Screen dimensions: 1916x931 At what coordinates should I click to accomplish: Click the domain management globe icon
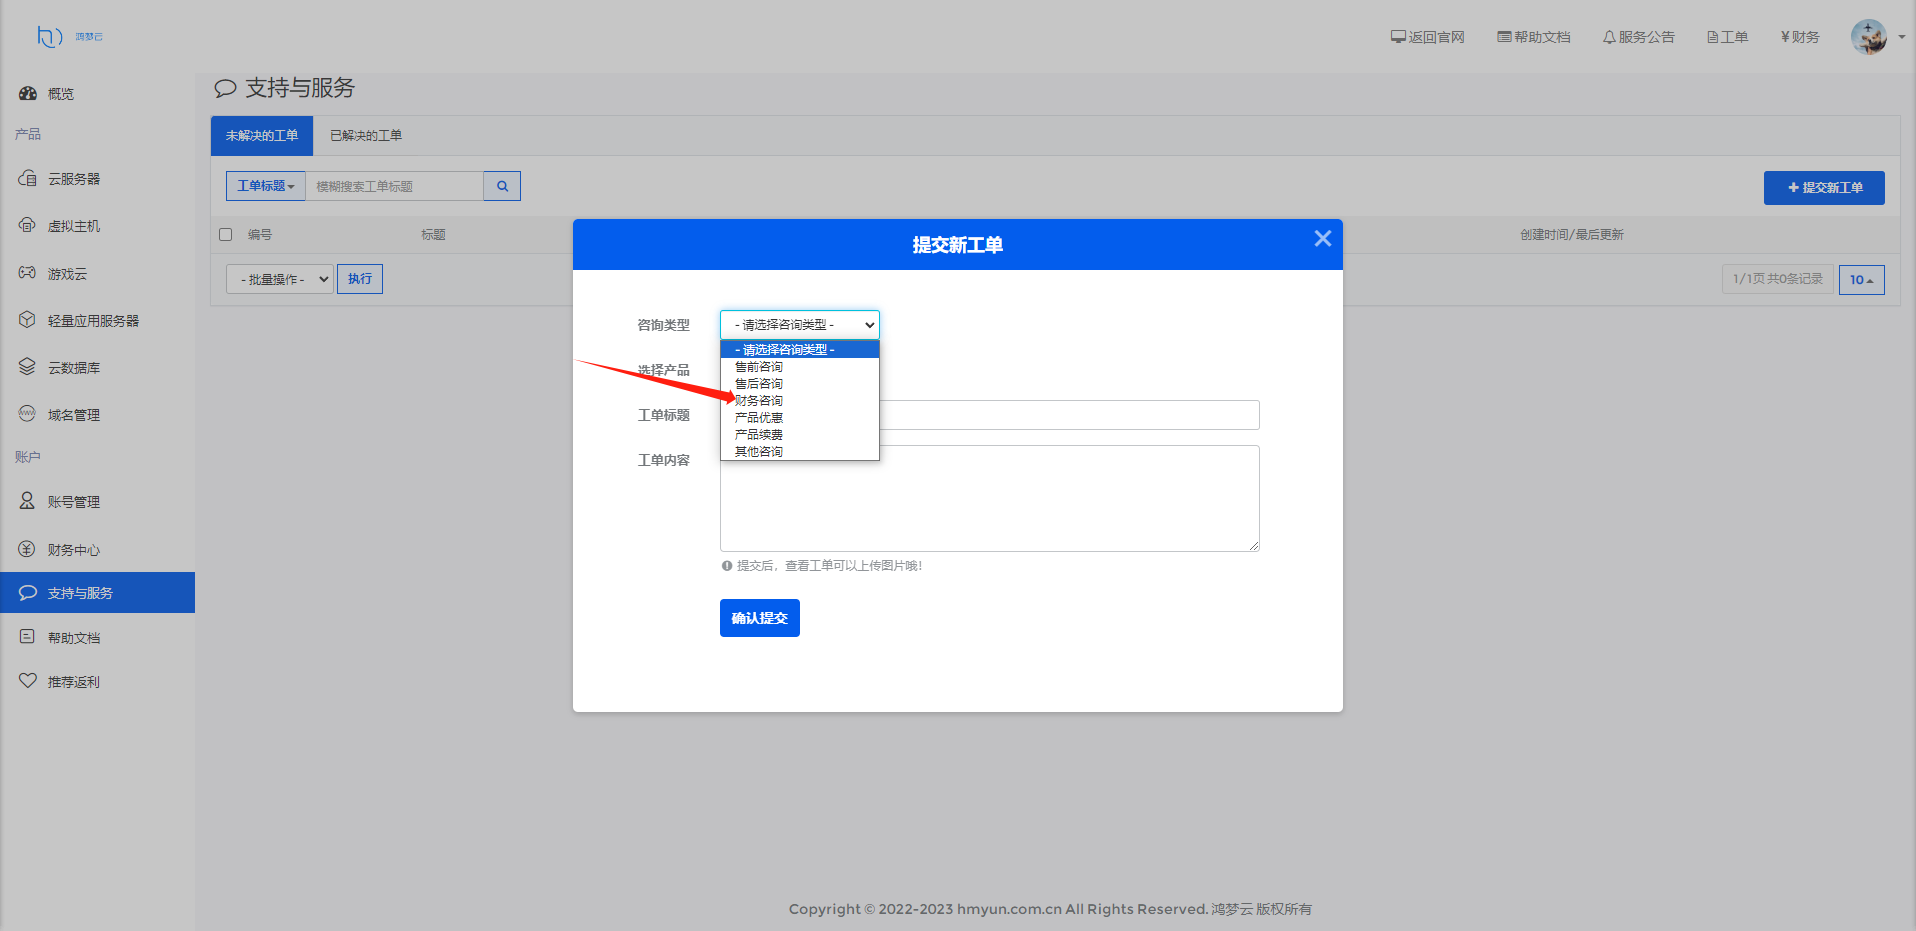coord(27,414)
